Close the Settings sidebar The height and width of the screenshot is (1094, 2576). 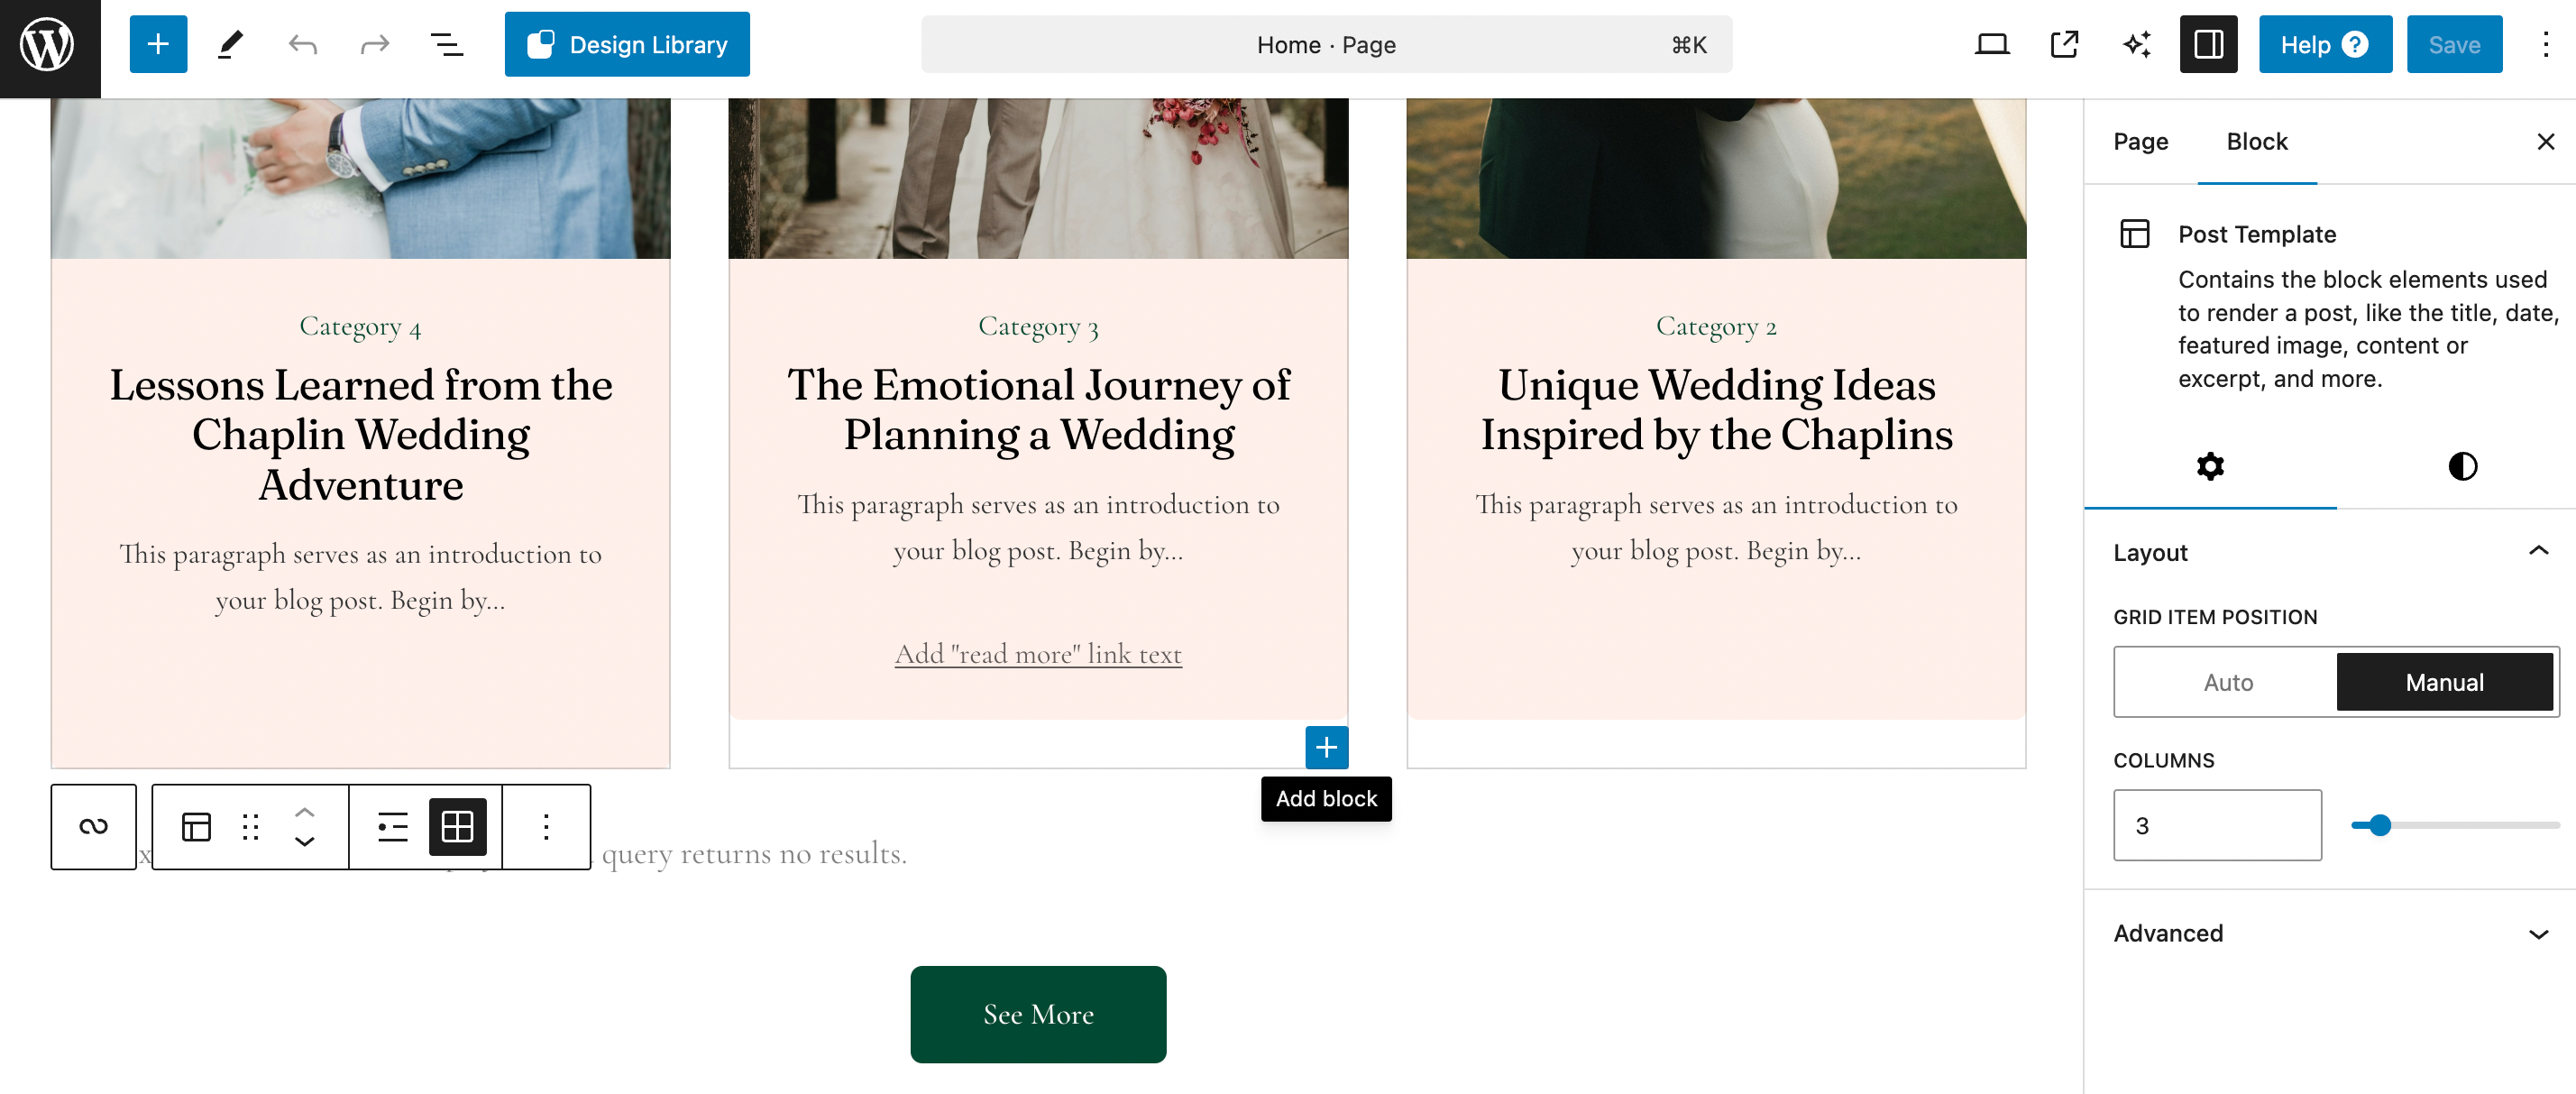[2545, 141]
